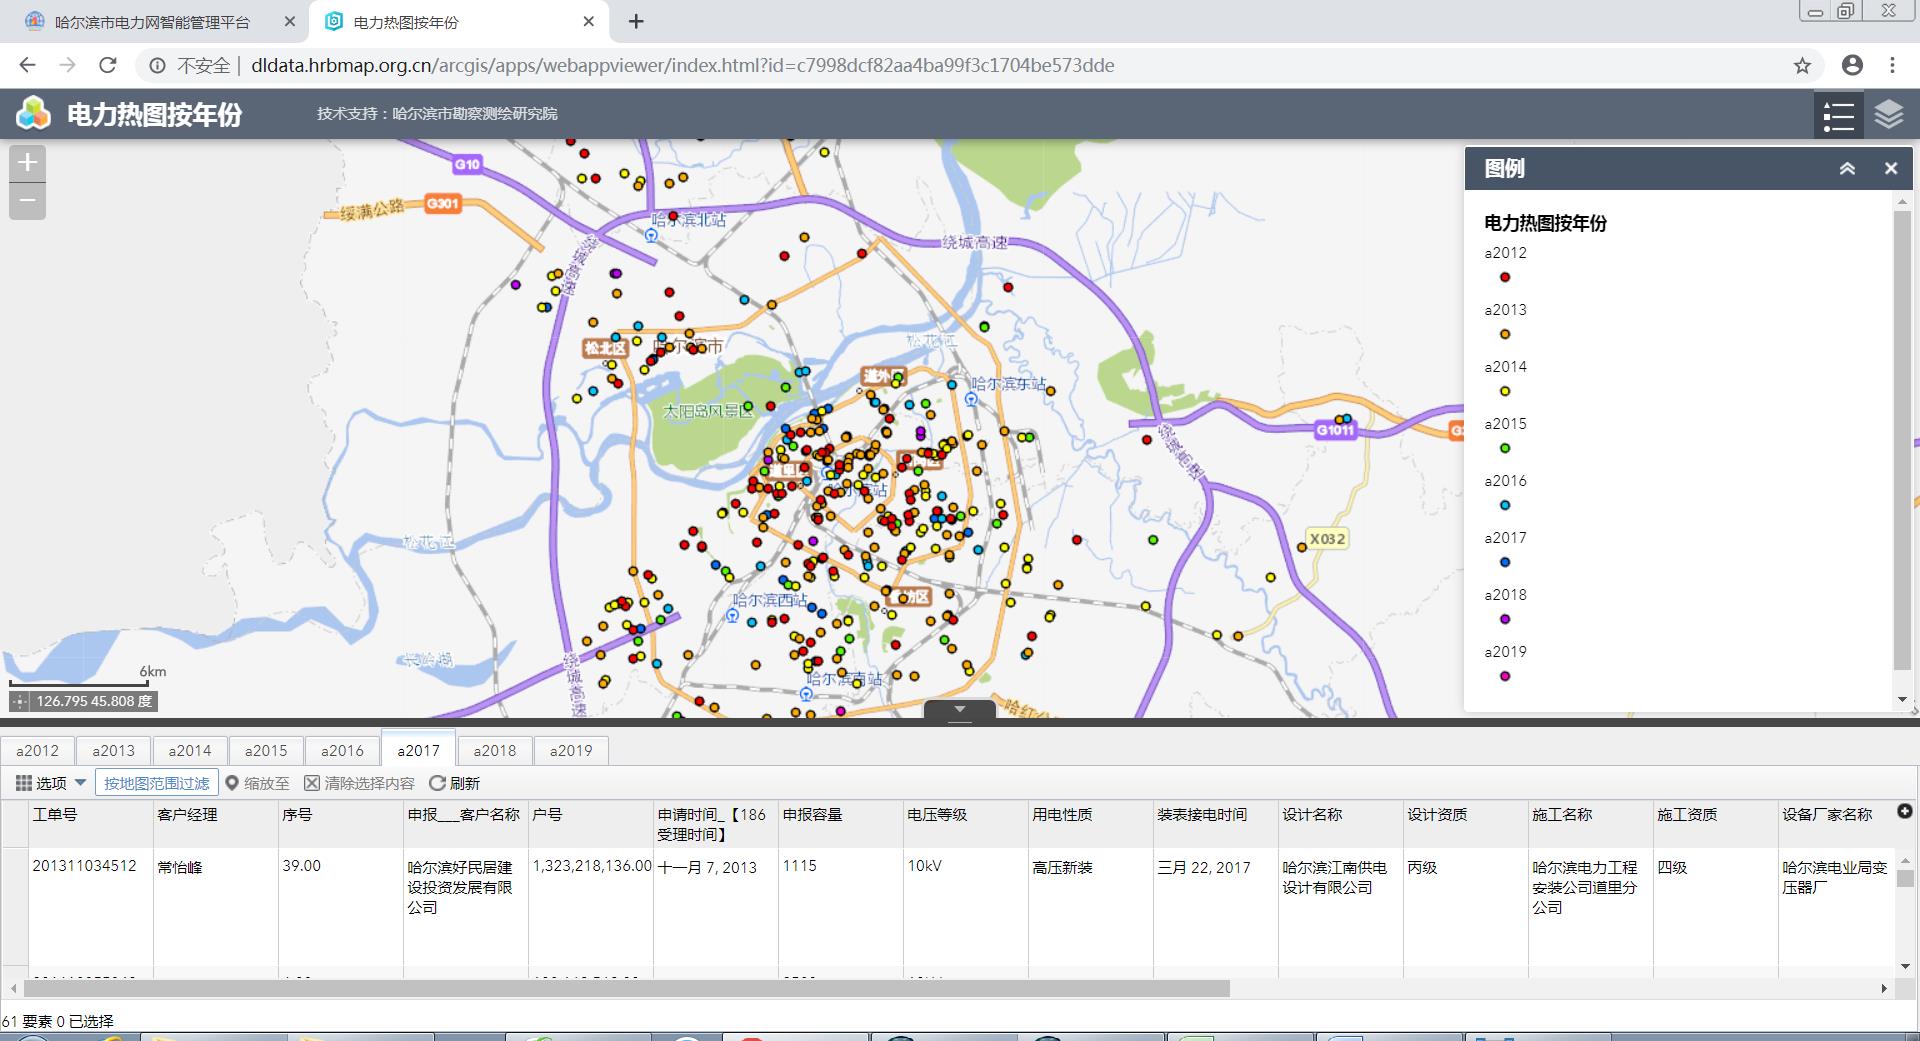Close the 电力热图按年份 browser tab
Image resolution: width=1920 pixels, height=1041 pixels.
(588, 21)
